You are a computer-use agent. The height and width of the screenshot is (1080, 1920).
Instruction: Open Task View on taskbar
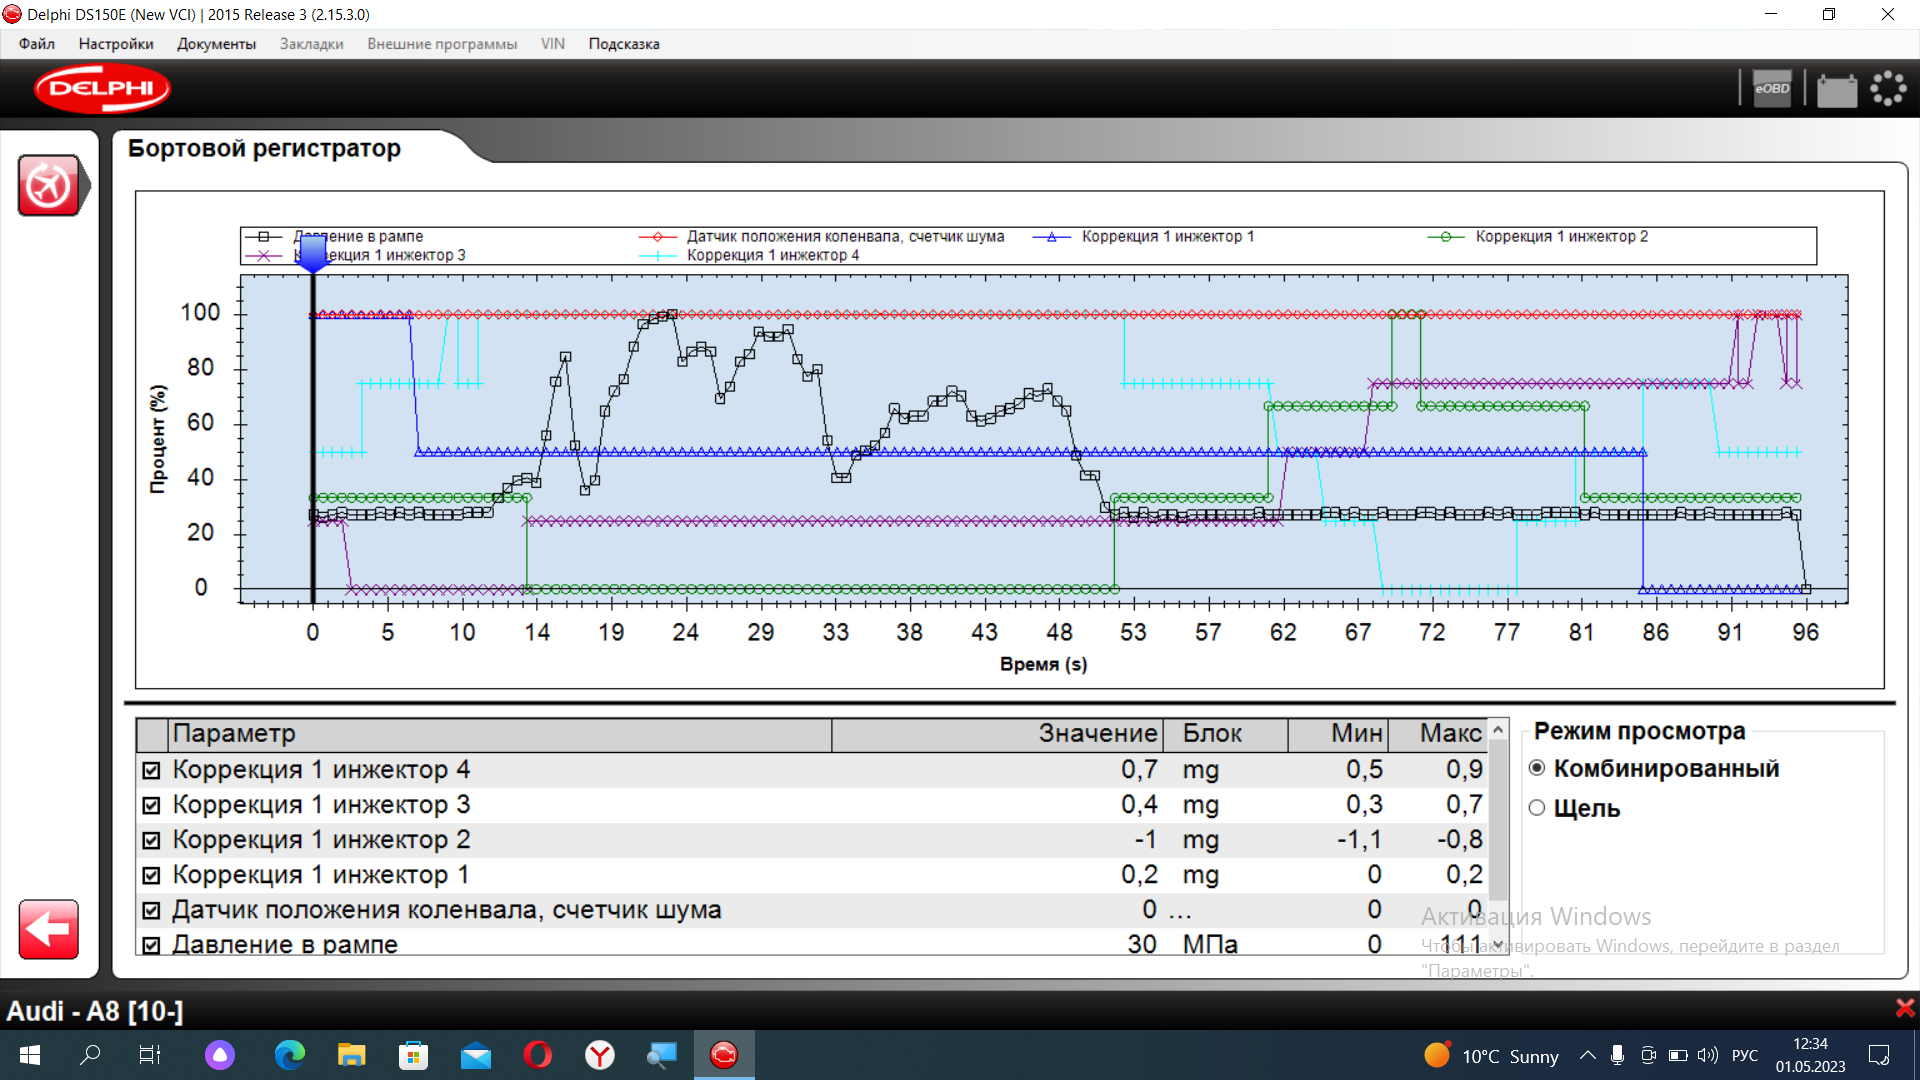click(150, 1055)
